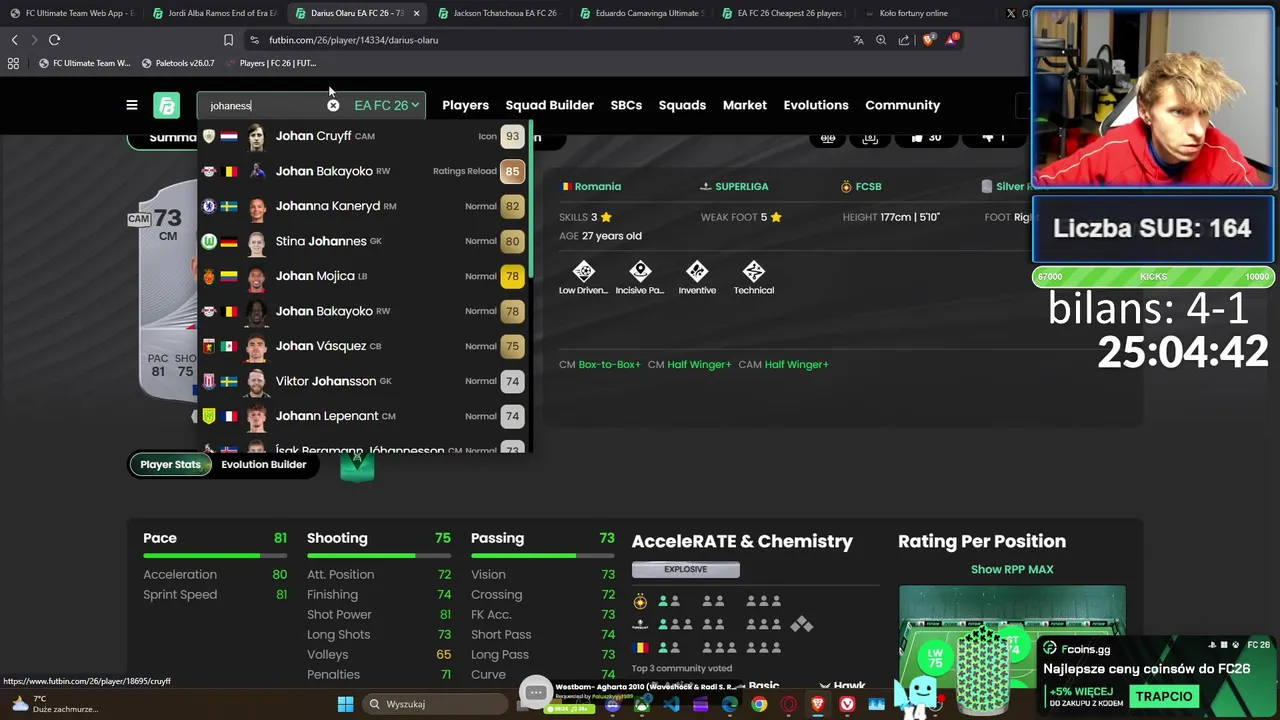Upvote player with thumbs up 30
This screenshot has height=720, width=1280.
pos(926,138)
